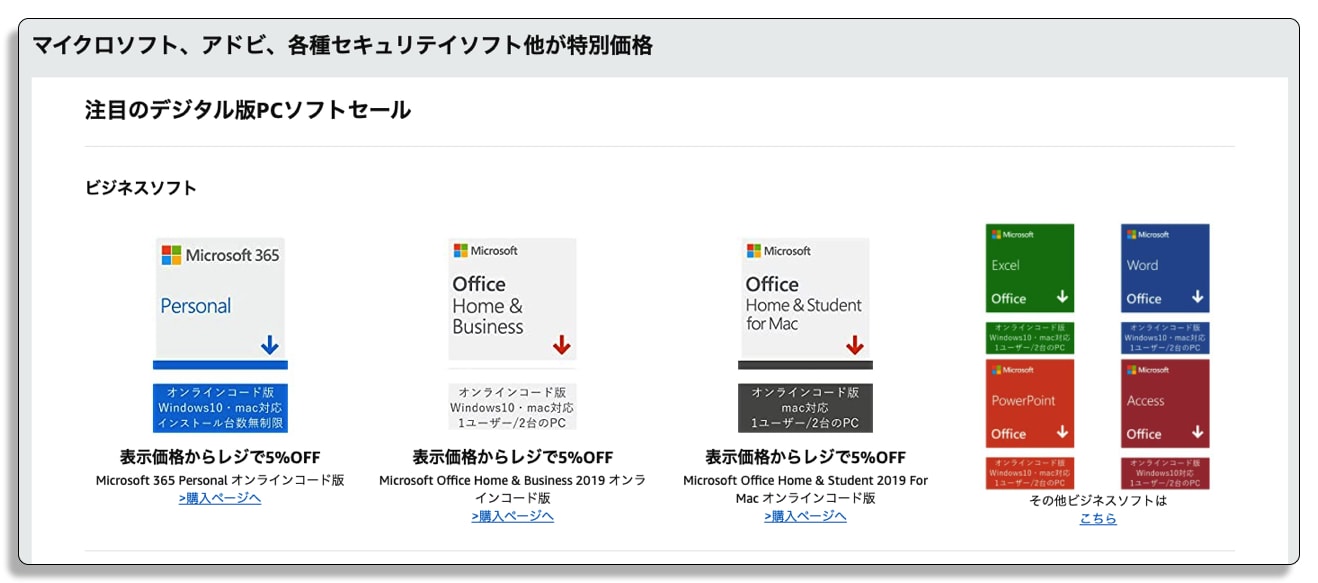Click the grey Windows10・mac対応 label under Home & Business

point(512,408)
